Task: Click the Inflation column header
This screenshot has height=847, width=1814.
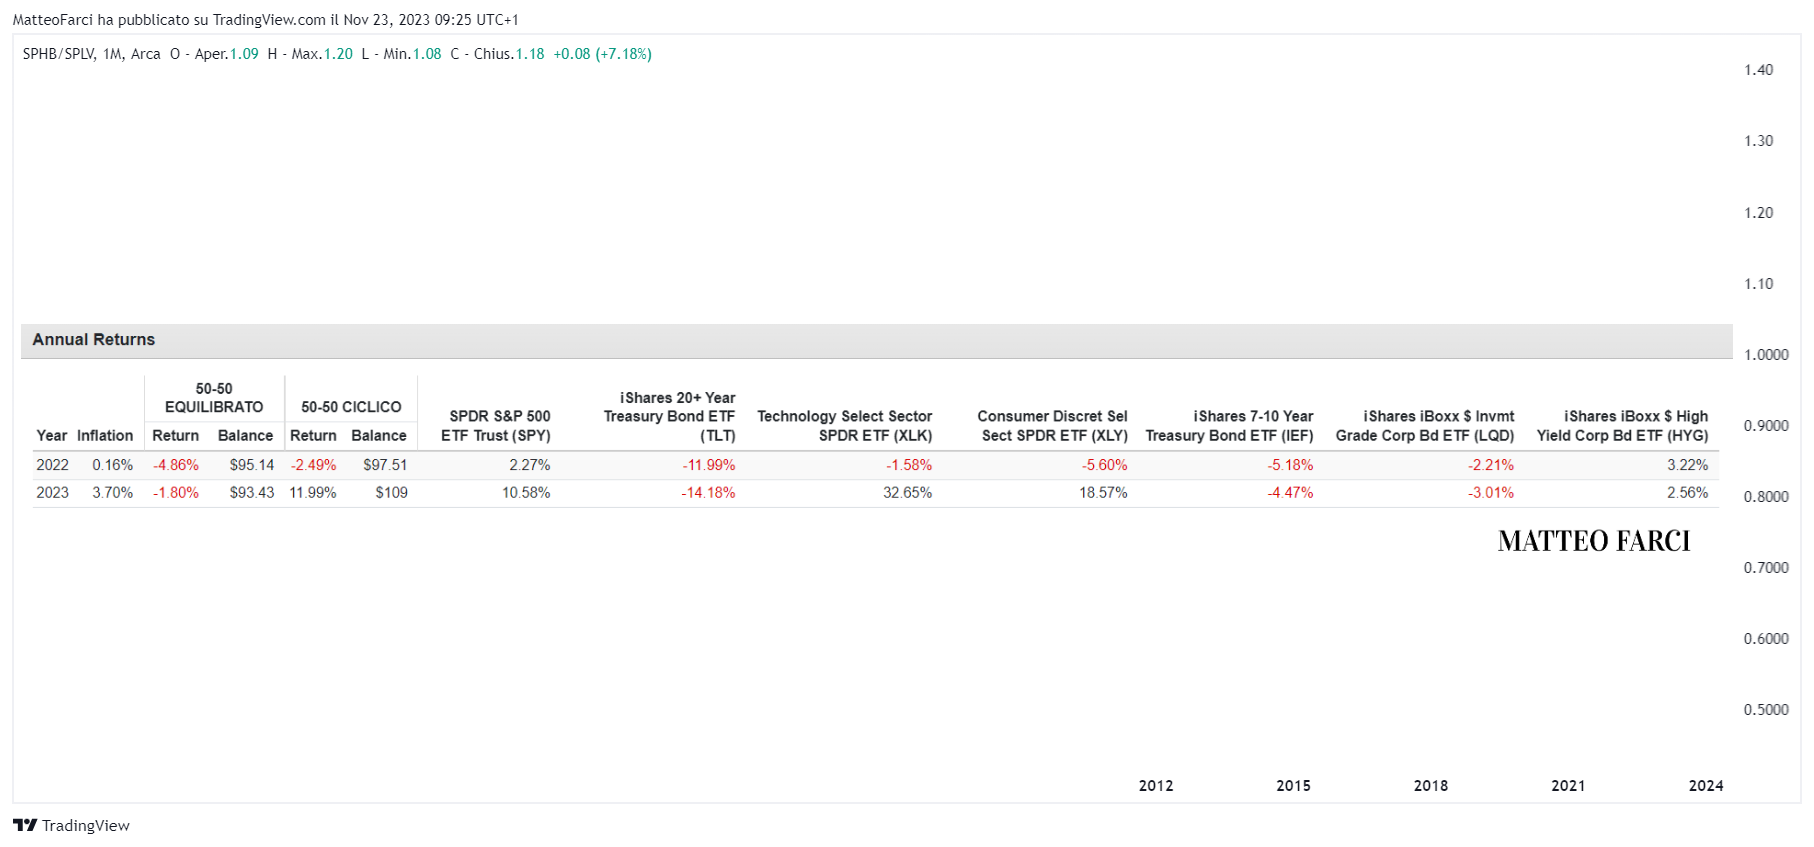Action: click(105, 436)
